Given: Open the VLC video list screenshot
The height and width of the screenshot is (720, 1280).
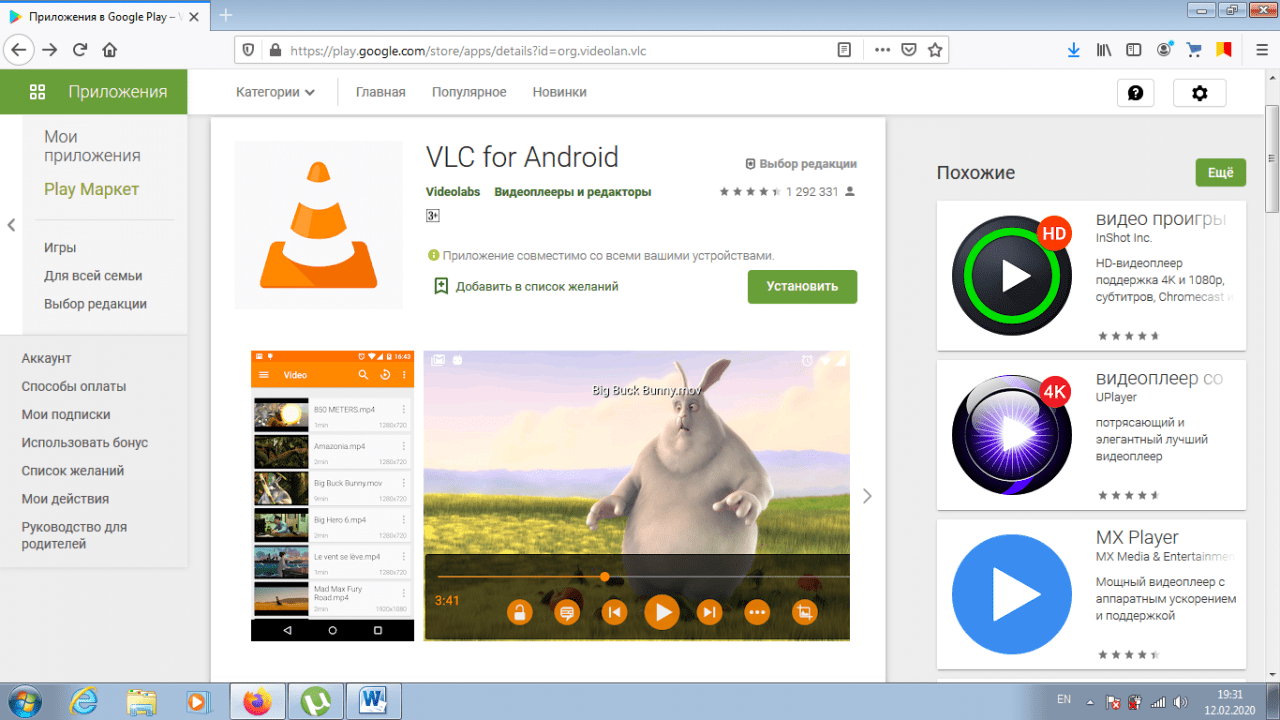Looking at the screenshot, I should pyautogui.click(x=332, y=496).
